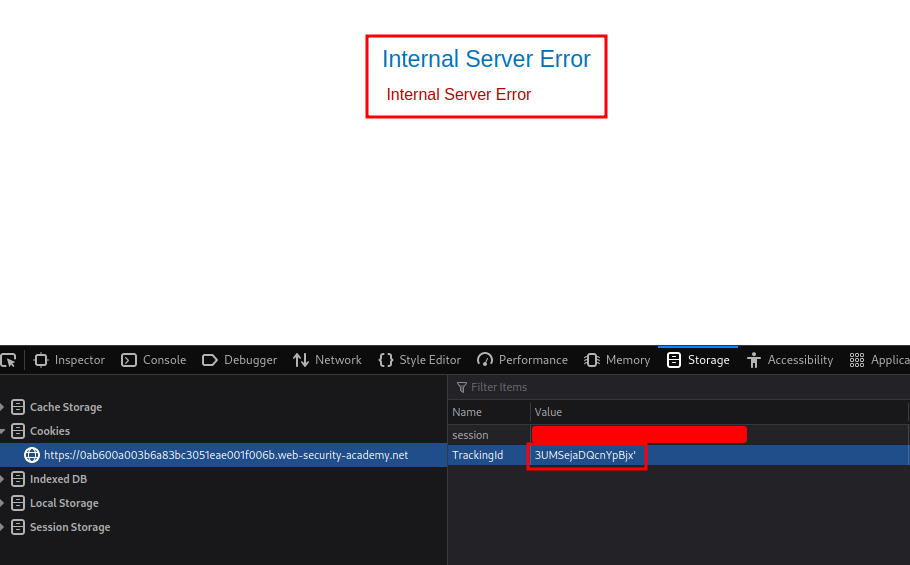Click the Style Editor braces icon
The width and height of the screenshot is (910, 565).
click(385, 360)
